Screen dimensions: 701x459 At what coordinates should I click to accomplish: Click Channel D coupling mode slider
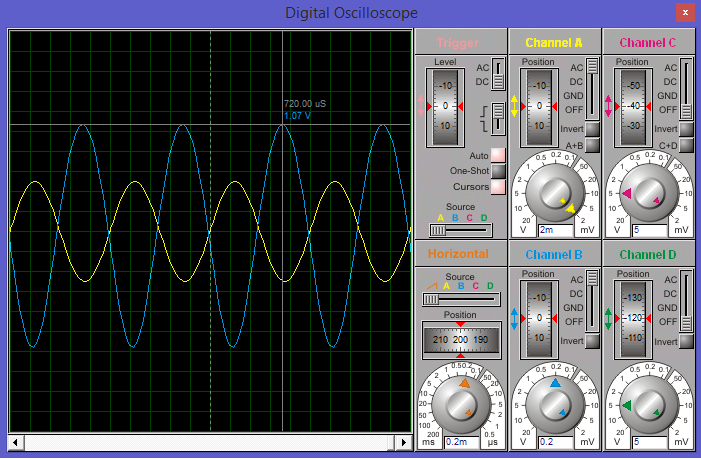(686, 301)
